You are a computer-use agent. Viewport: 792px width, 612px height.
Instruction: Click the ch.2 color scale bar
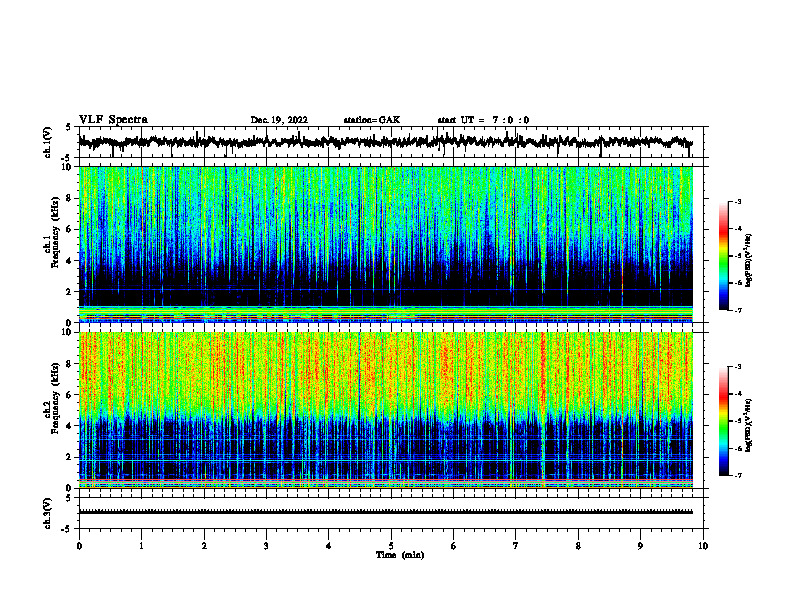[x=724, y=421]
